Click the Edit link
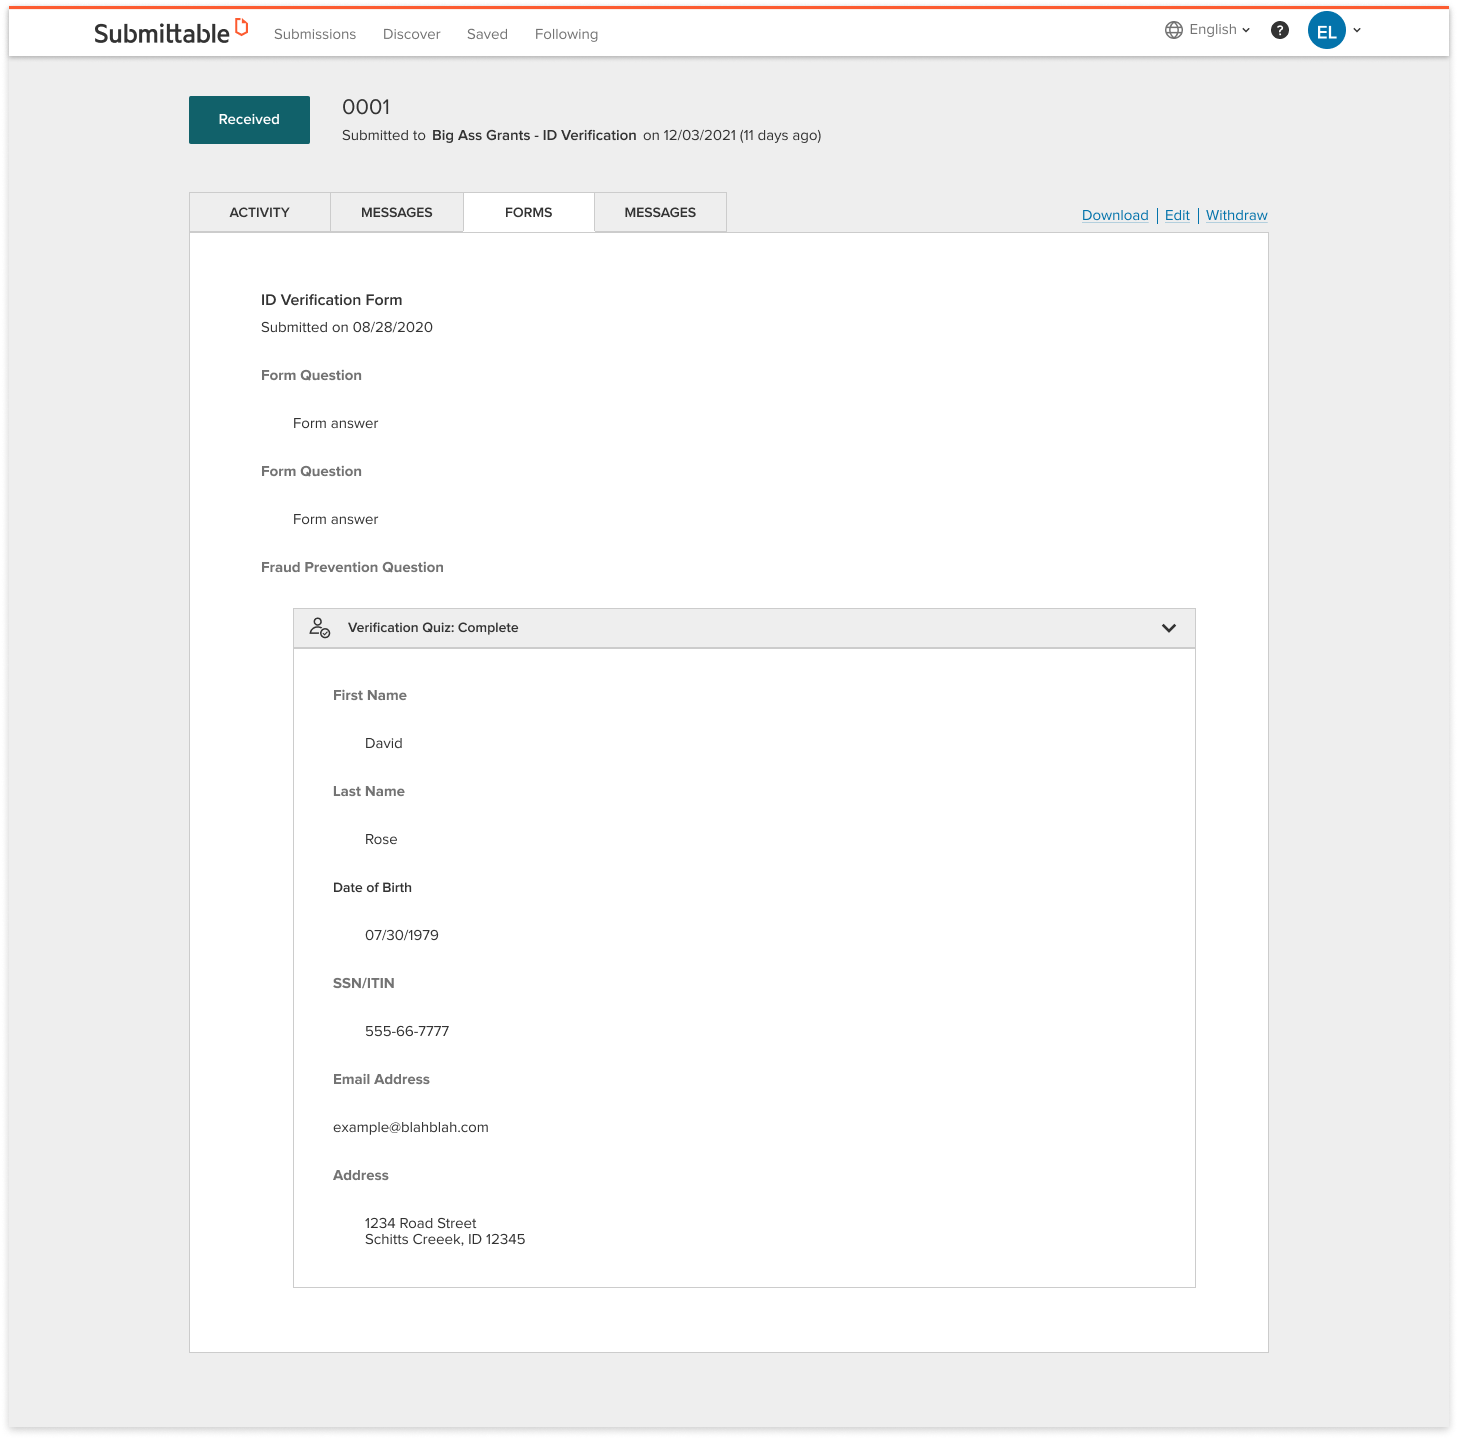The image size is (1458, 1439). (1177, 215)
